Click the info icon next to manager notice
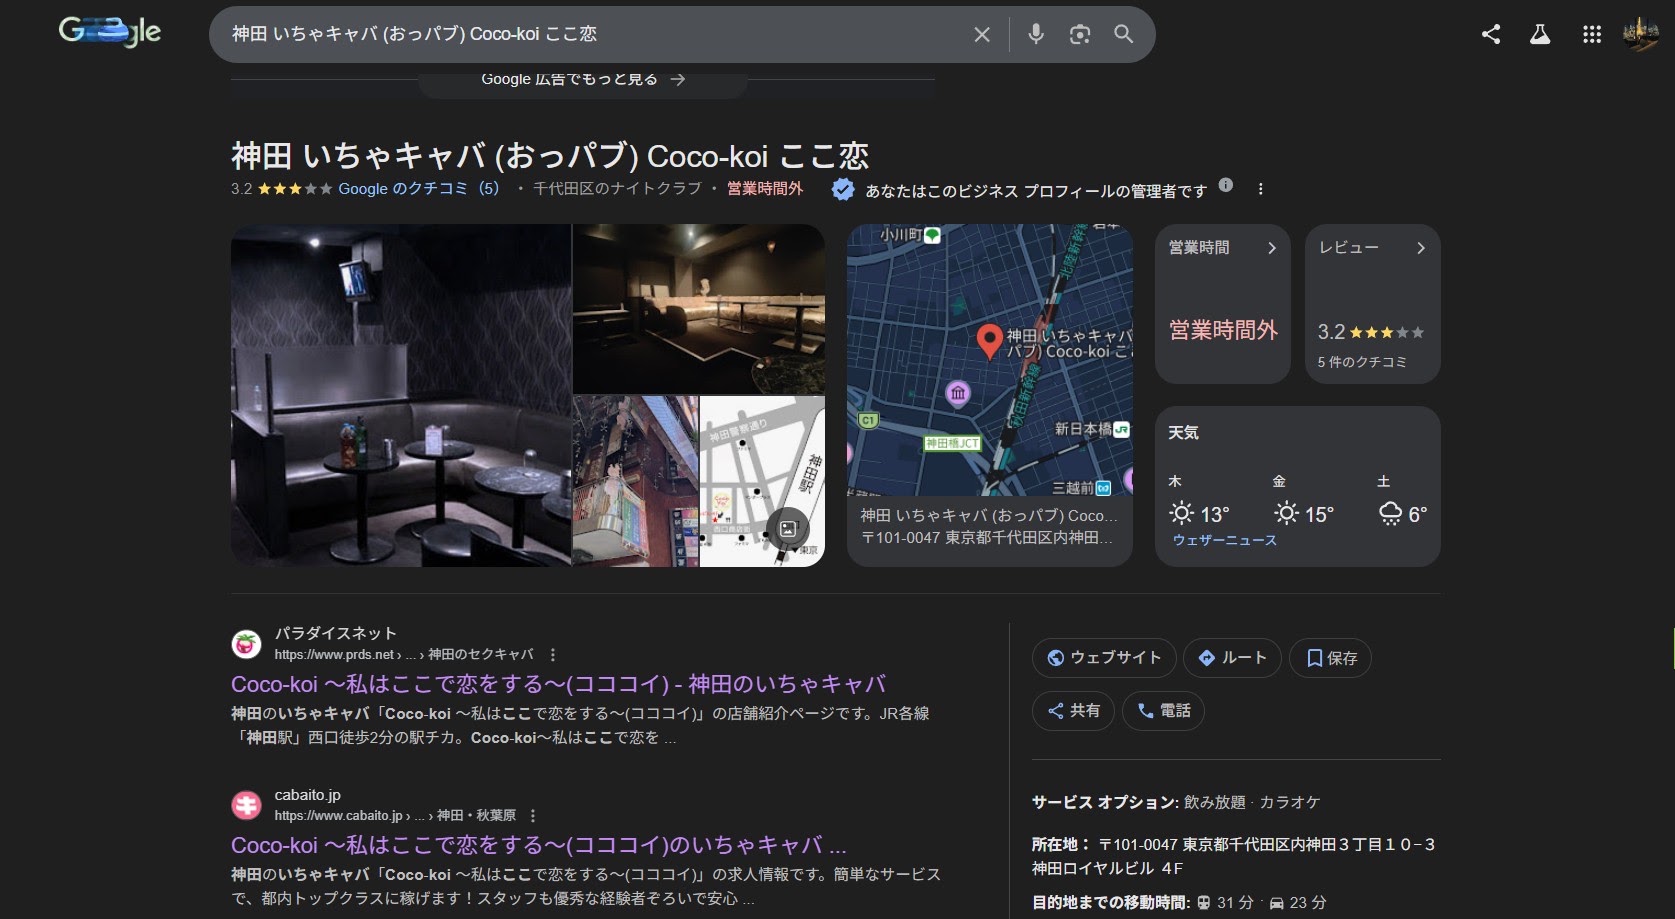 [x=1226, y=185]
